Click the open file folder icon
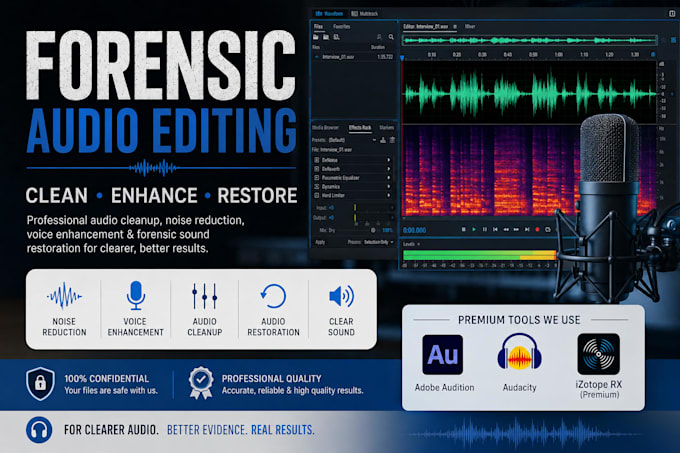 316,37
